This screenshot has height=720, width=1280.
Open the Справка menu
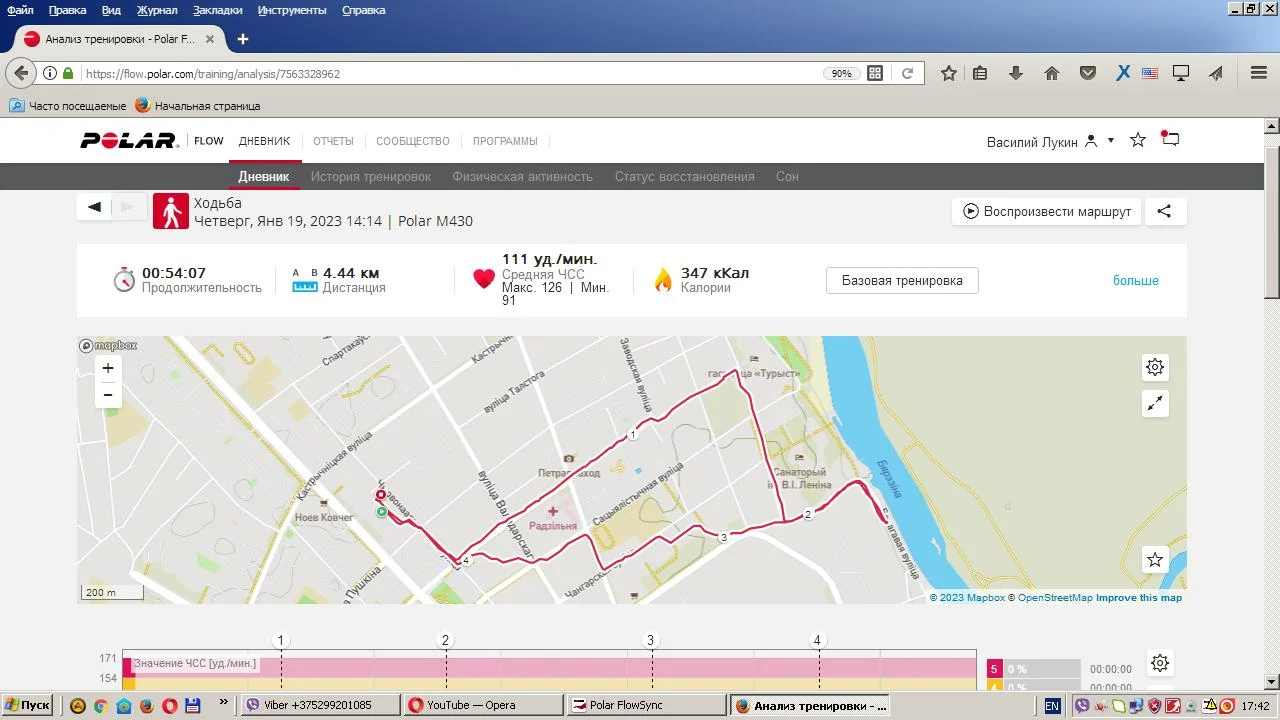point(364,10)
